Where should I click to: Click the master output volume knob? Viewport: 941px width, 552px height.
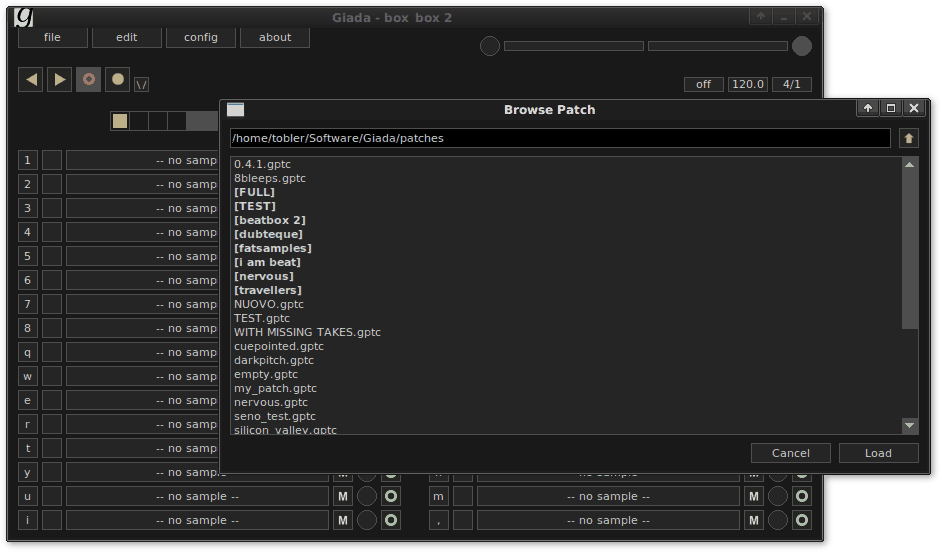[802, 46]
